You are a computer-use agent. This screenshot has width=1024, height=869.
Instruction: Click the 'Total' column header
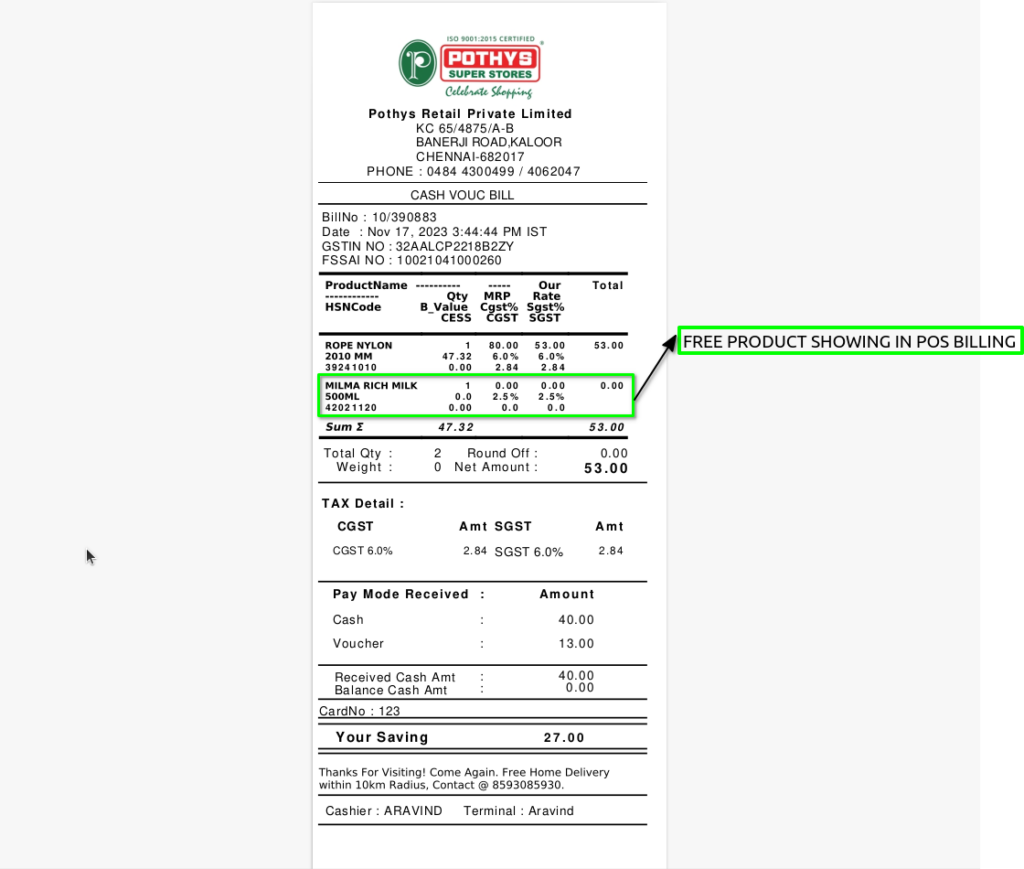[607, 285]
